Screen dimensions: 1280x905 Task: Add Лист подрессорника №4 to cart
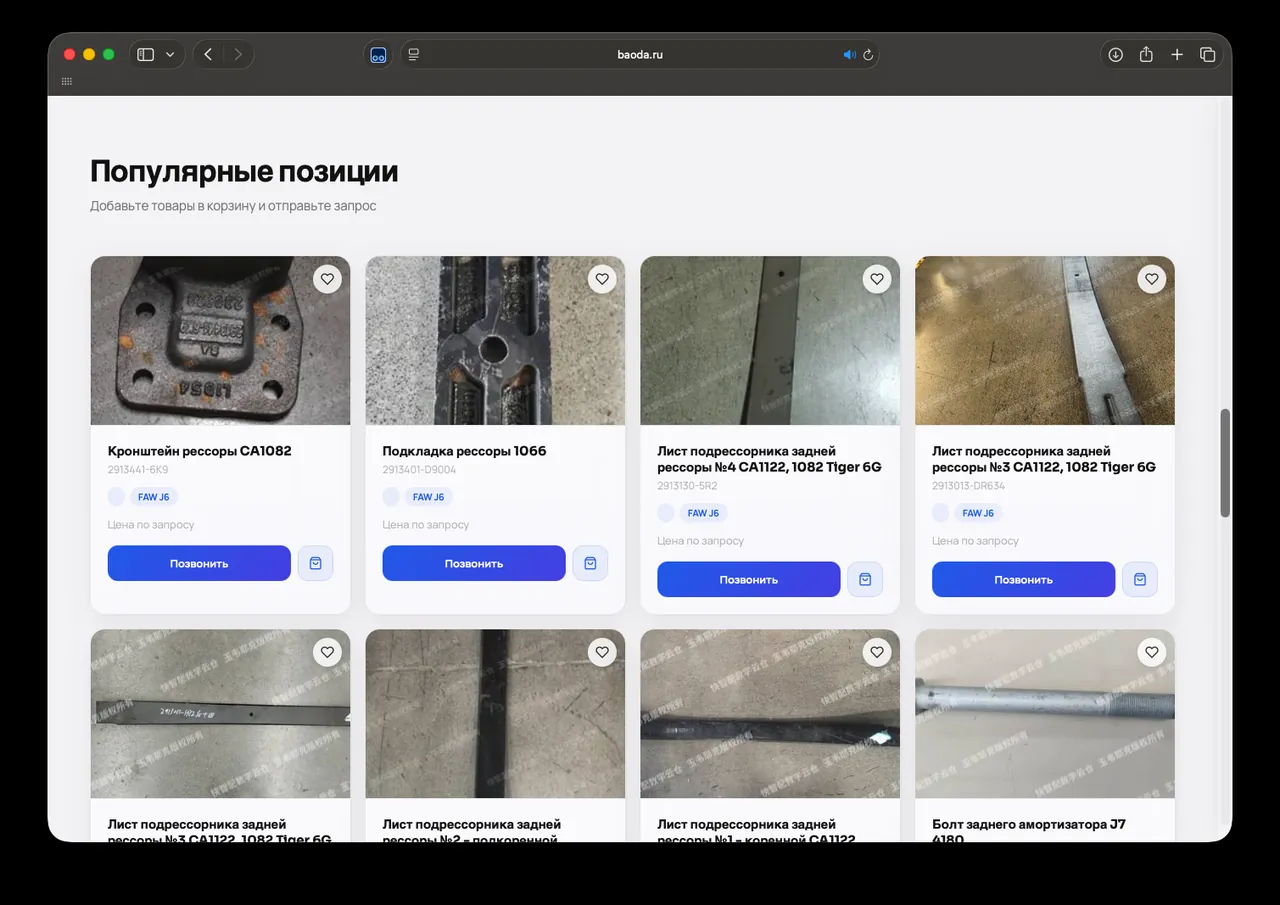(x=865, y=579)
